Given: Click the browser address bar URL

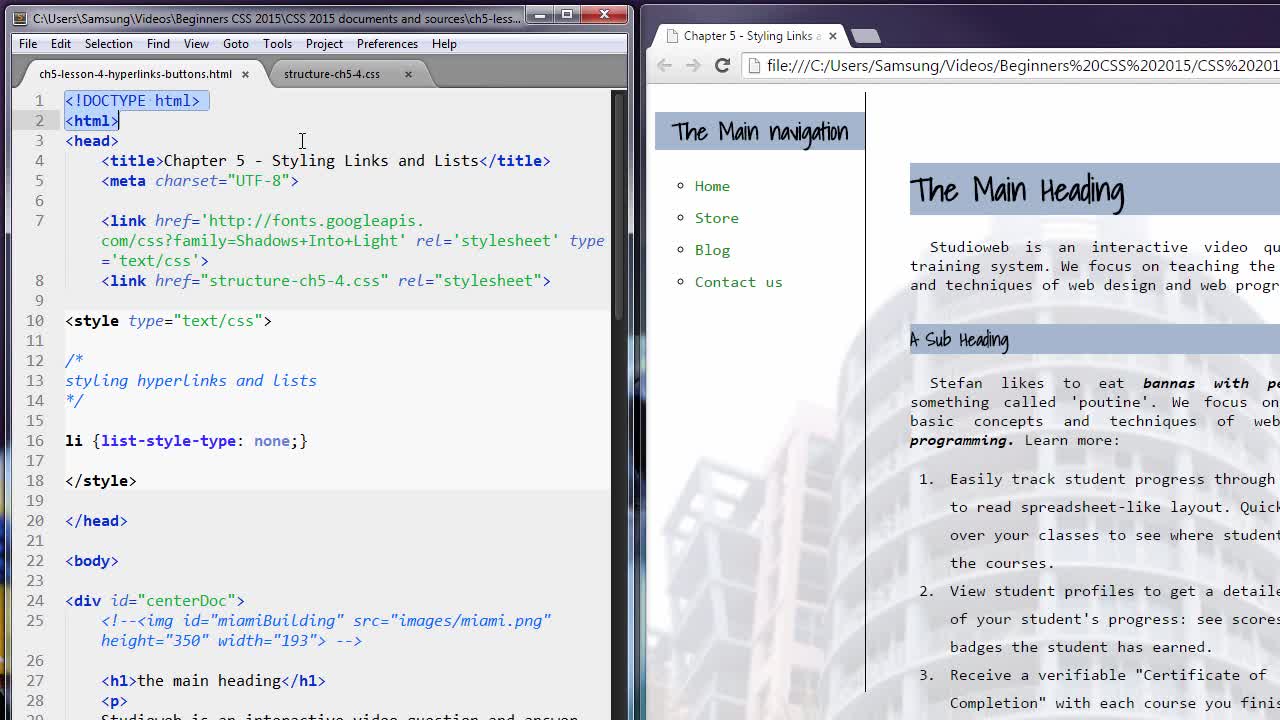Looking at the screenshot, I should 1022,66.
